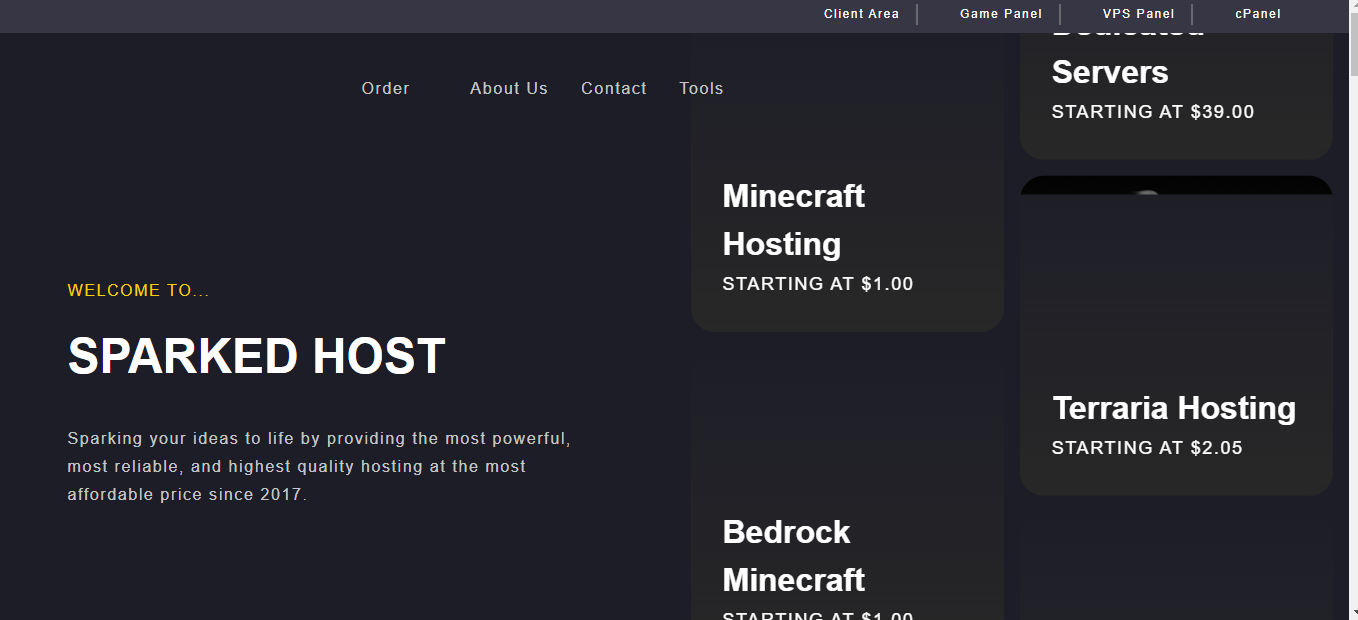
Task: Click the STARTING AT $39.00 price
Action: [x=1153, y=112]
